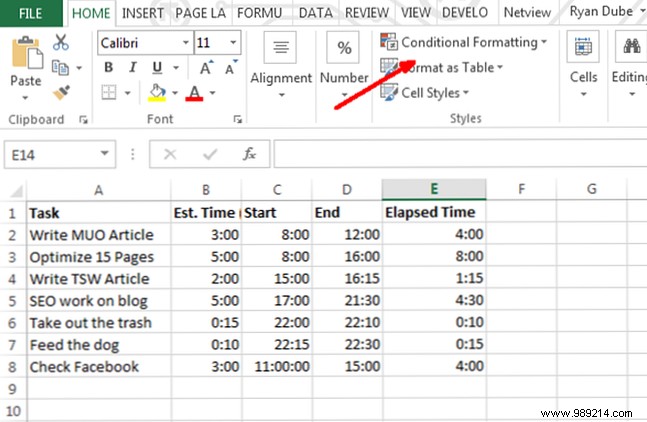Switch to the VIEW tab
647x422 pixels.
(x=416, y=13)
